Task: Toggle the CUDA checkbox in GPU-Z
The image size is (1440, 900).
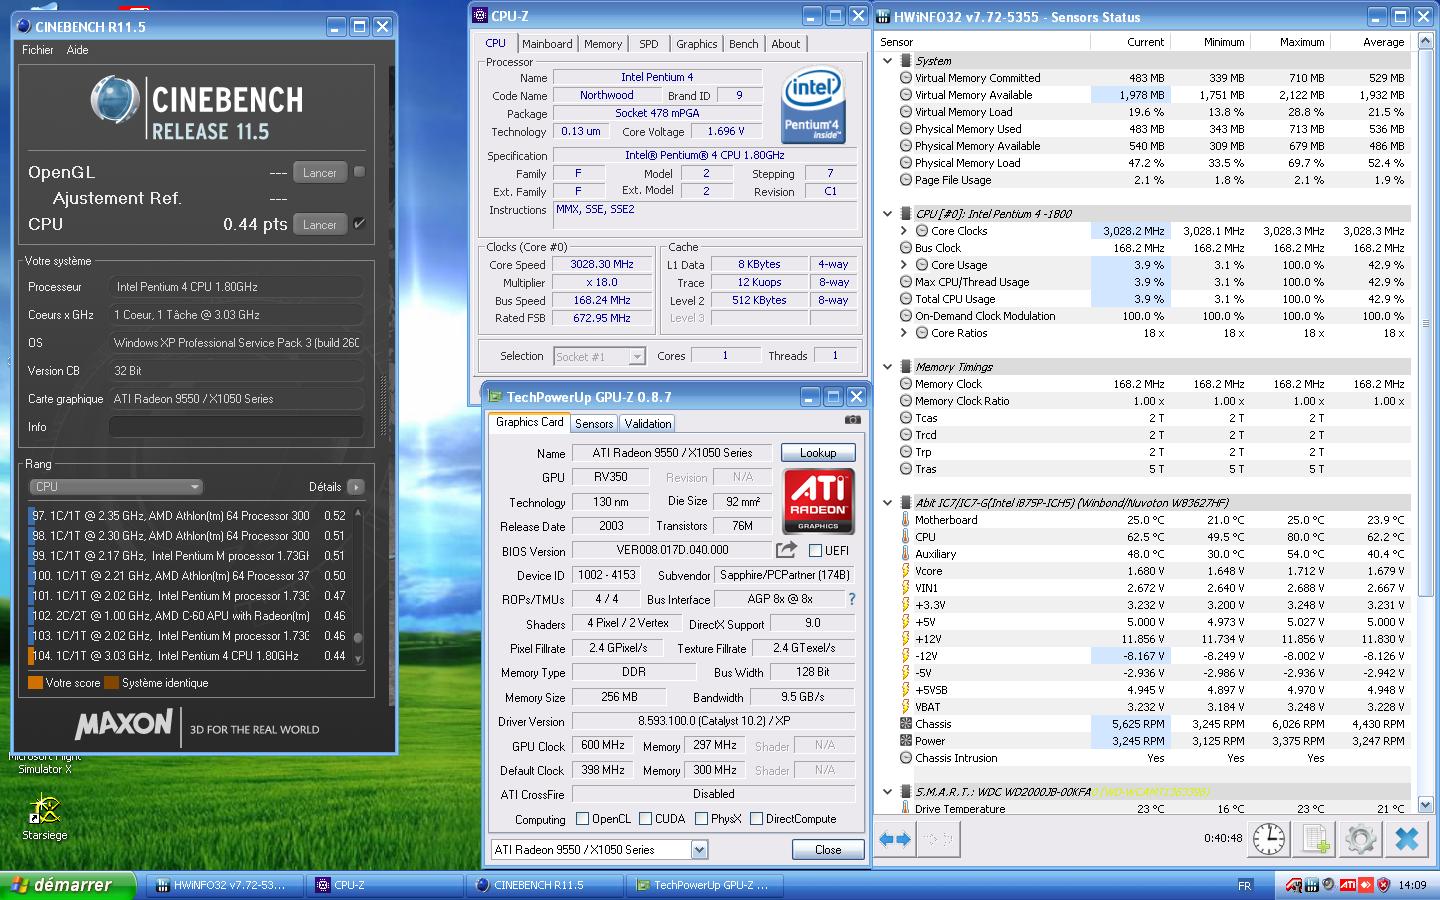Action: click(645, 819)
